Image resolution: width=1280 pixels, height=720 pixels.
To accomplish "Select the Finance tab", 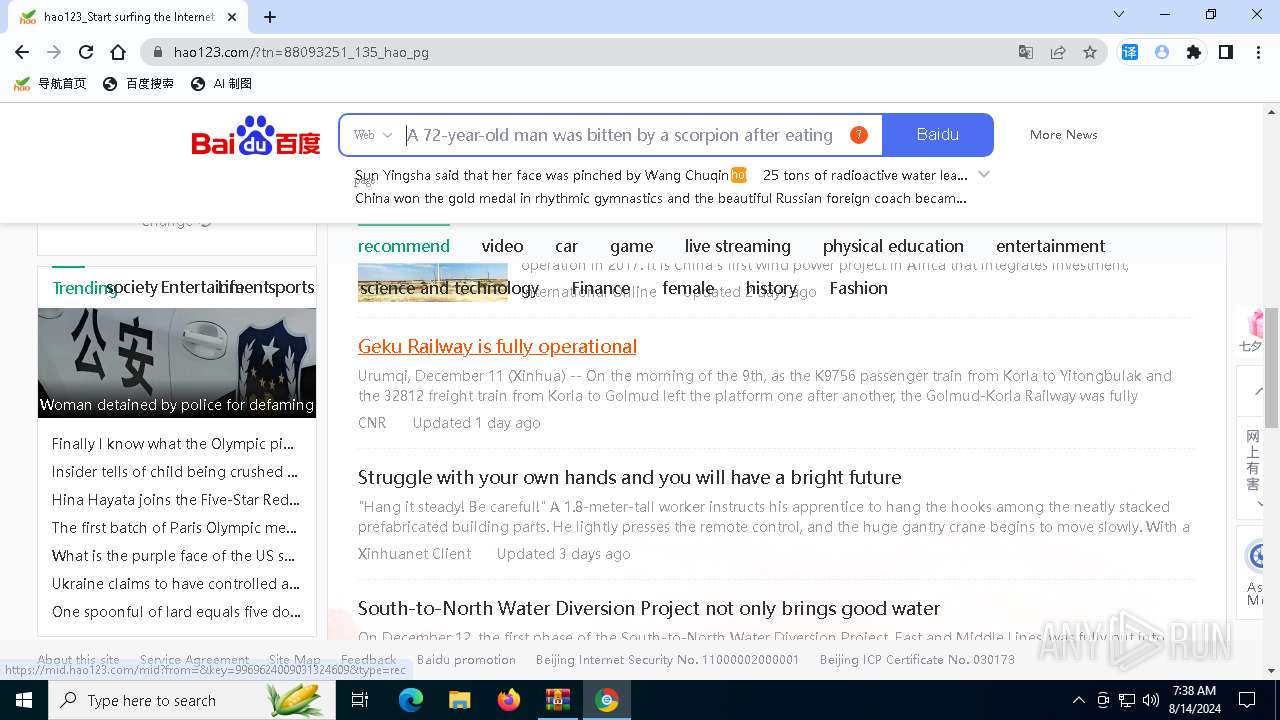I will [601, 288].
